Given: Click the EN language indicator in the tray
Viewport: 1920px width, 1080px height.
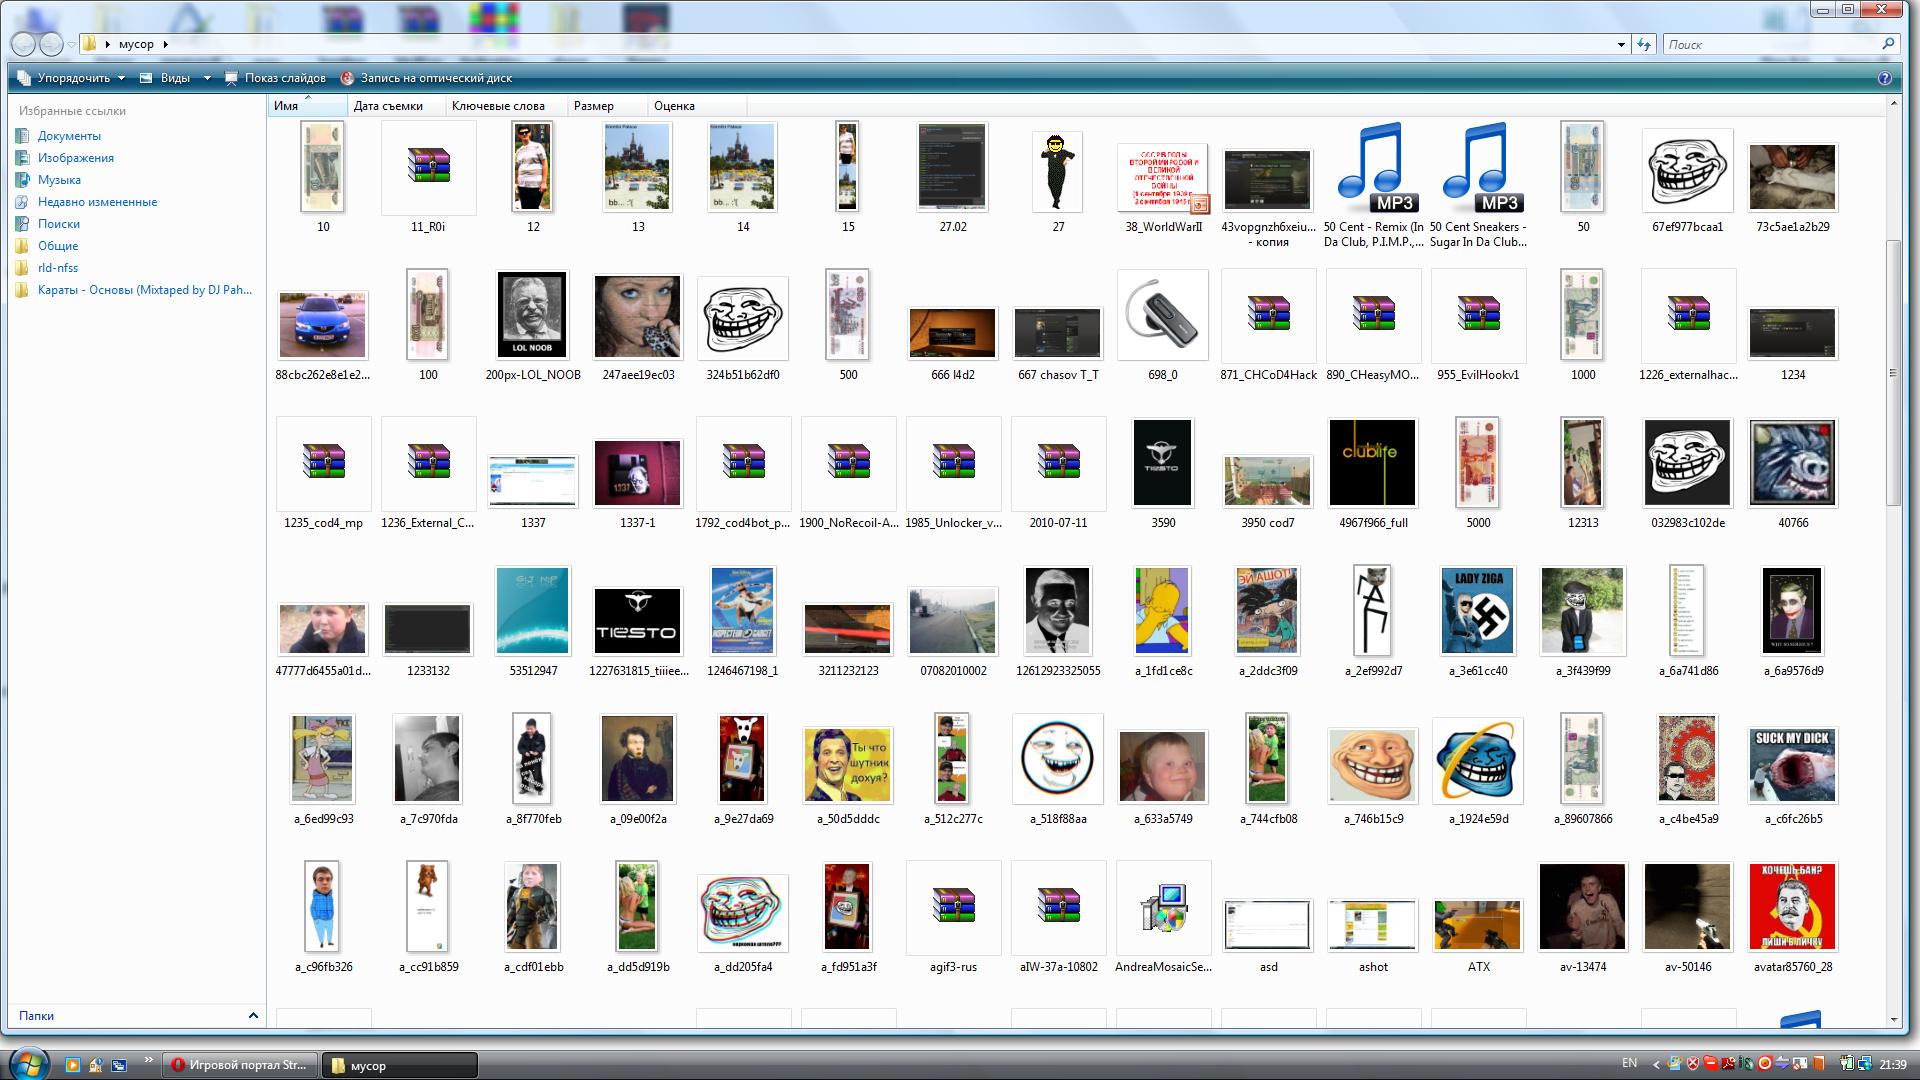Looking at the screenshot, I should point(1629,1064).
